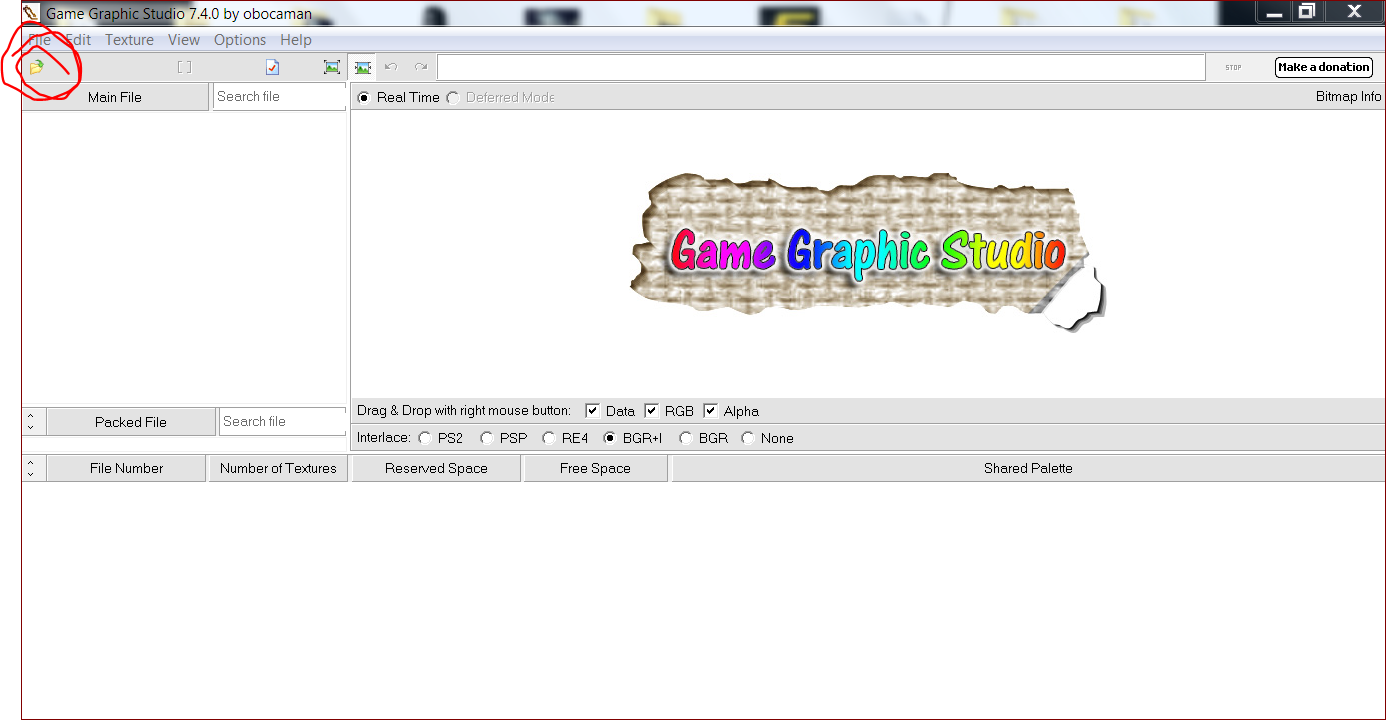Maximize the Game Graphic Studio window
Image resolution: width=1386 pixels, height=720 pixels.
pyautogui.click(x=1306, y=11)
